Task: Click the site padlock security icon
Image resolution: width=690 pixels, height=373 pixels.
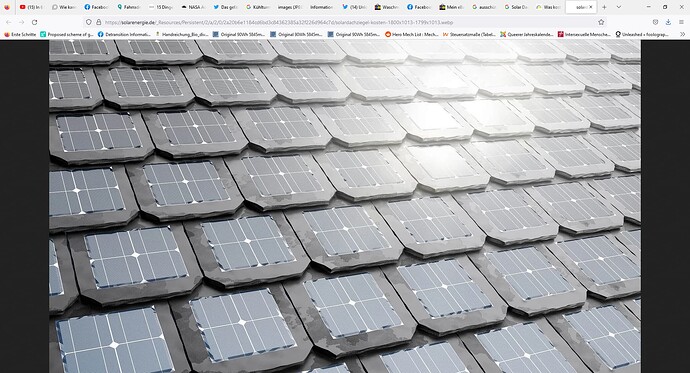Action: tap(99, 22)
